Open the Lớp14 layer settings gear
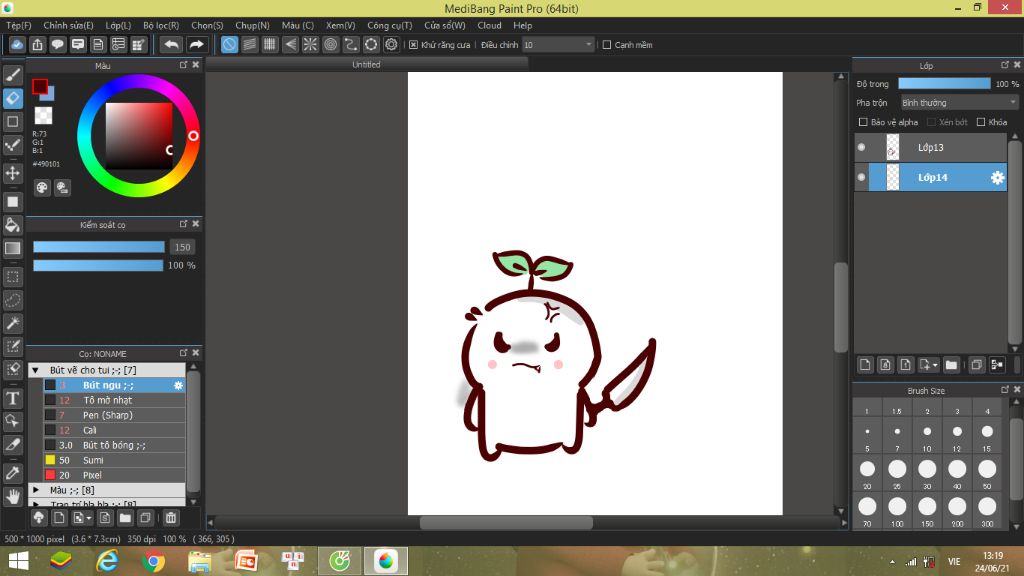This screenshot has width=1024, height=576. click(x=997, y=178)
